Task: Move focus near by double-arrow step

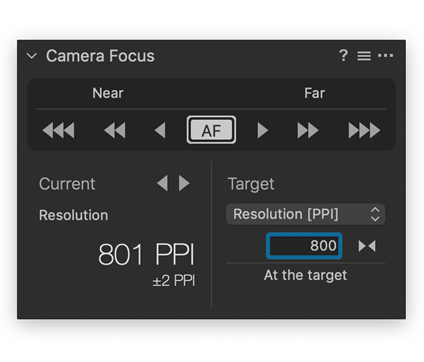Action: coord(115,130)
